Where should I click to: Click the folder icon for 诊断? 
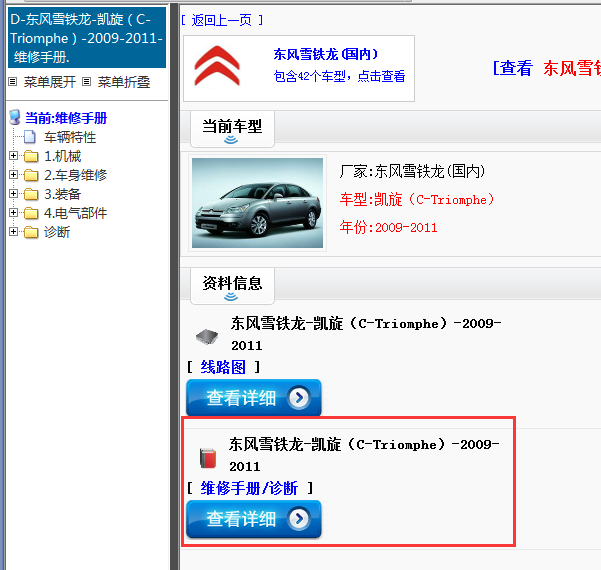(31, 232)
